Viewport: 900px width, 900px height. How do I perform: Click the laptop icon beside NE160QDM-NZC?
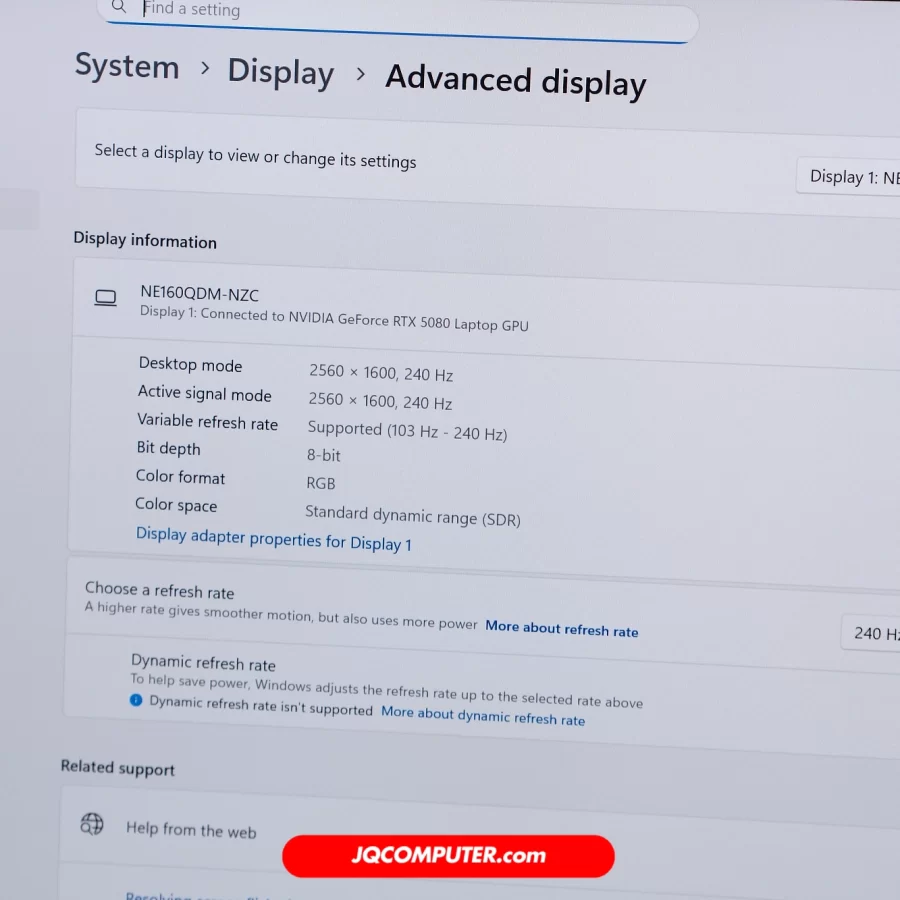[105, 298]
